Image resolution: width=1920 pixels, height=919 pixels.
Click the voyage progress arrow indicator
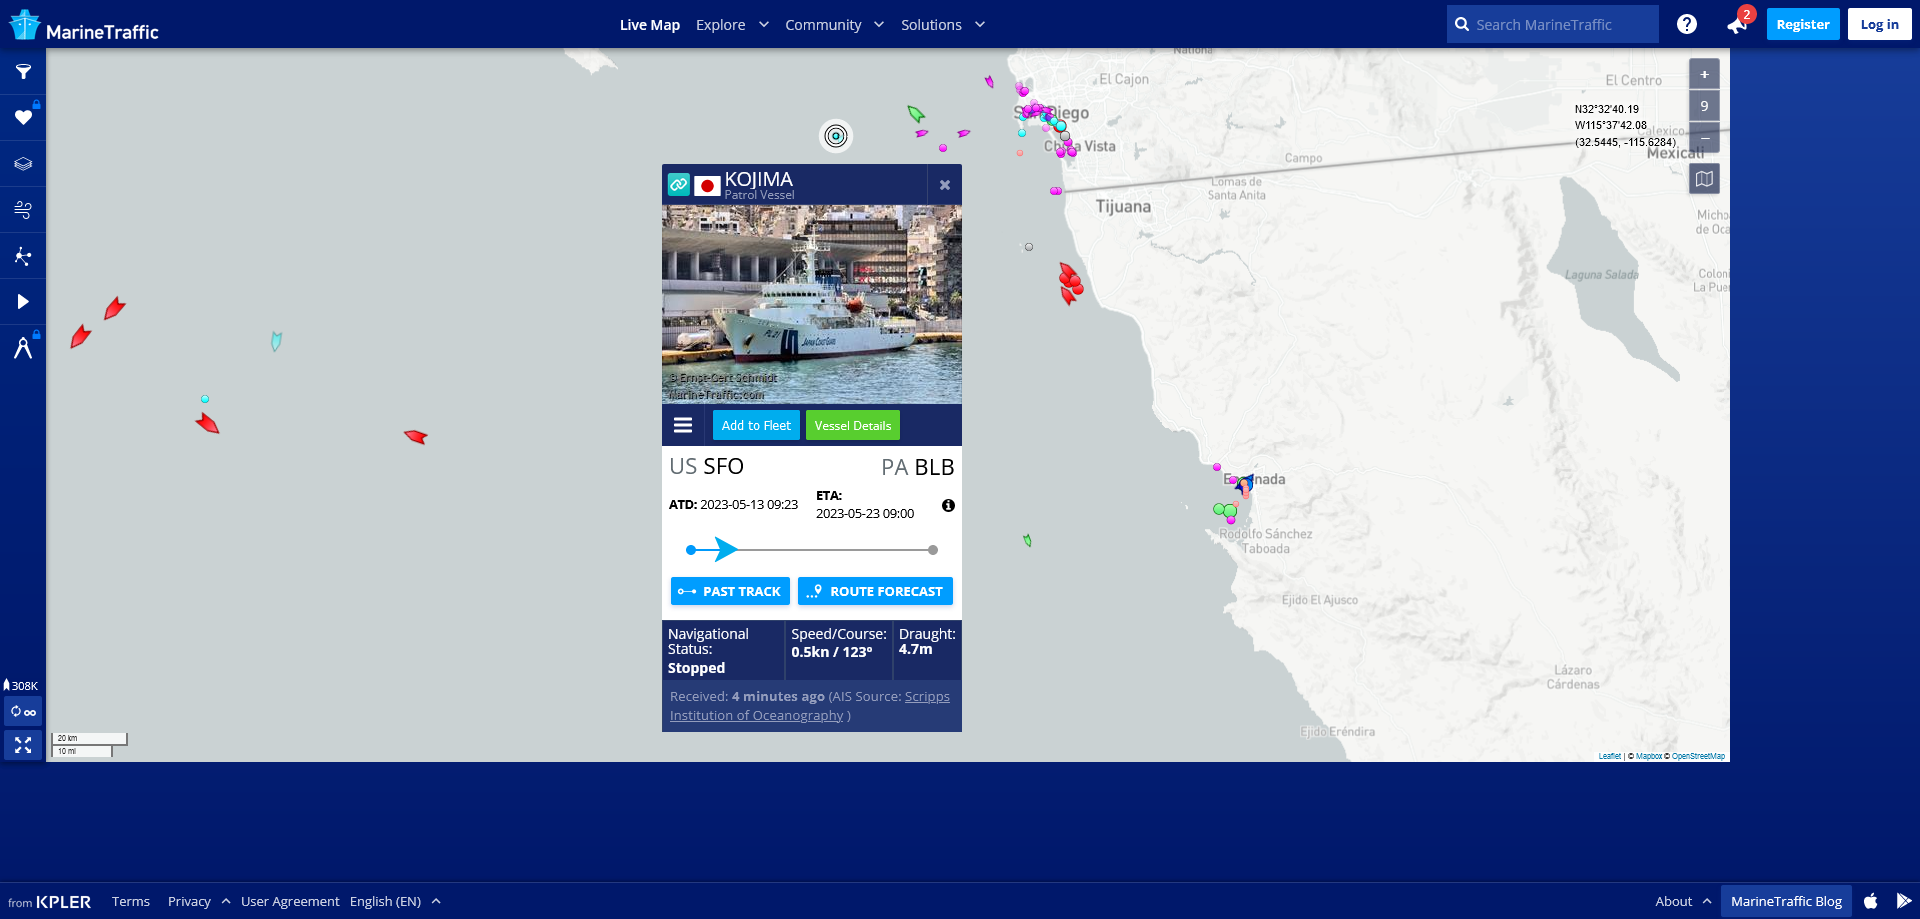point(726,549)
